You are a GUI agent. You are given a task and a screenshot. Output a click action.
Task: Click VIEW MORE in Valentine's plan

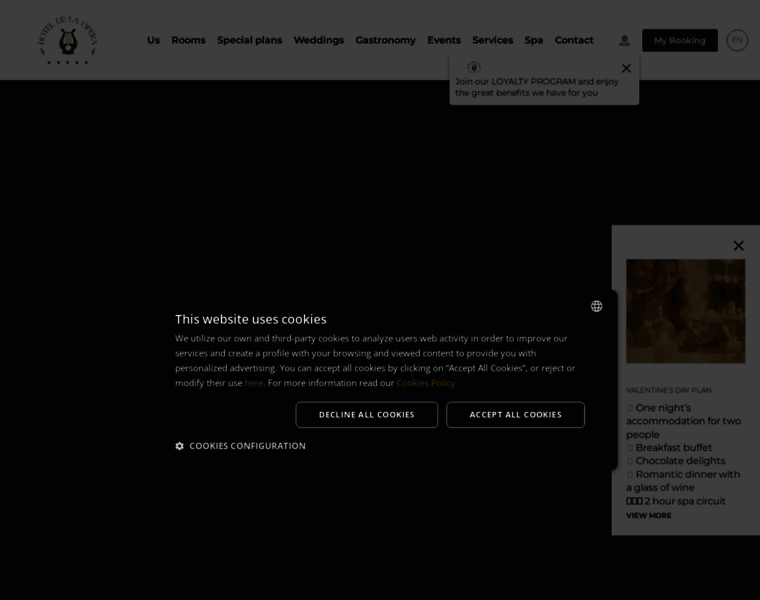pyautogui.click(x=649, y=516)
